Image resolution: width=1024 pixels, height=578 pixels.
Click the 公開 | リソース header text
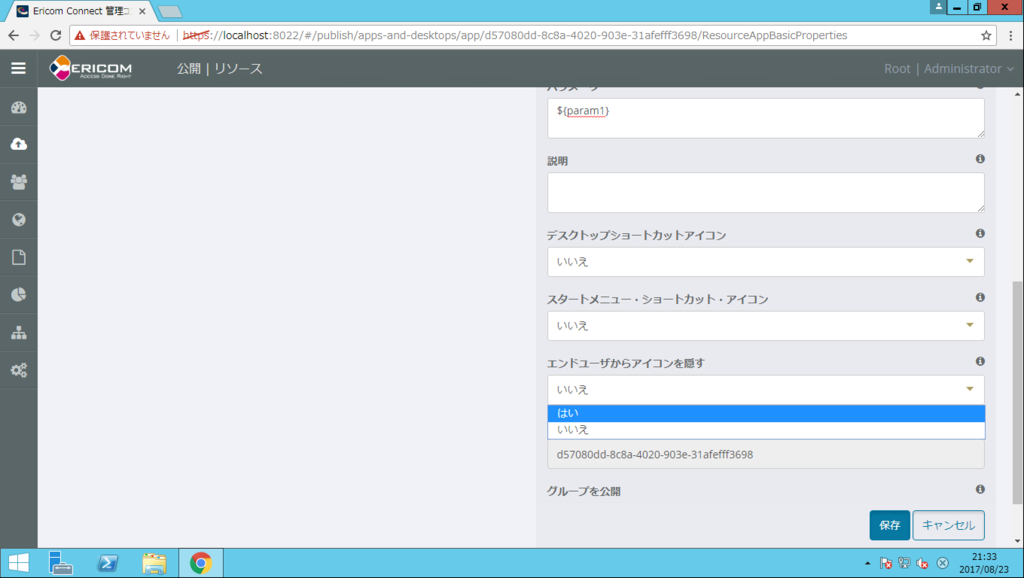coord(219,69)
